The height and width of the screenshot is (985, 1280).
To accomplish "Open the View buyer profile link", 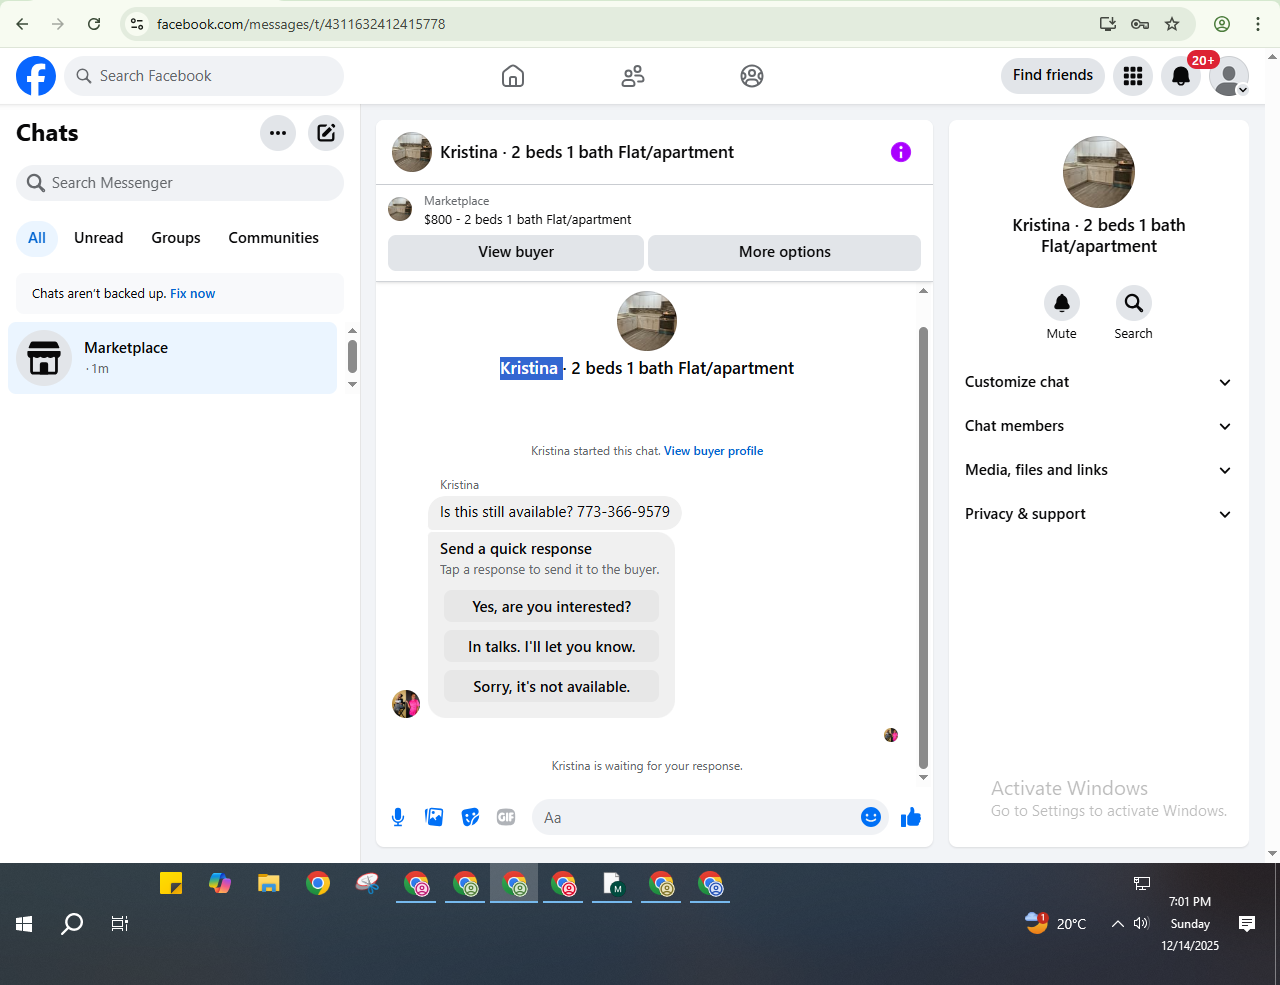I will pos(714,451).
